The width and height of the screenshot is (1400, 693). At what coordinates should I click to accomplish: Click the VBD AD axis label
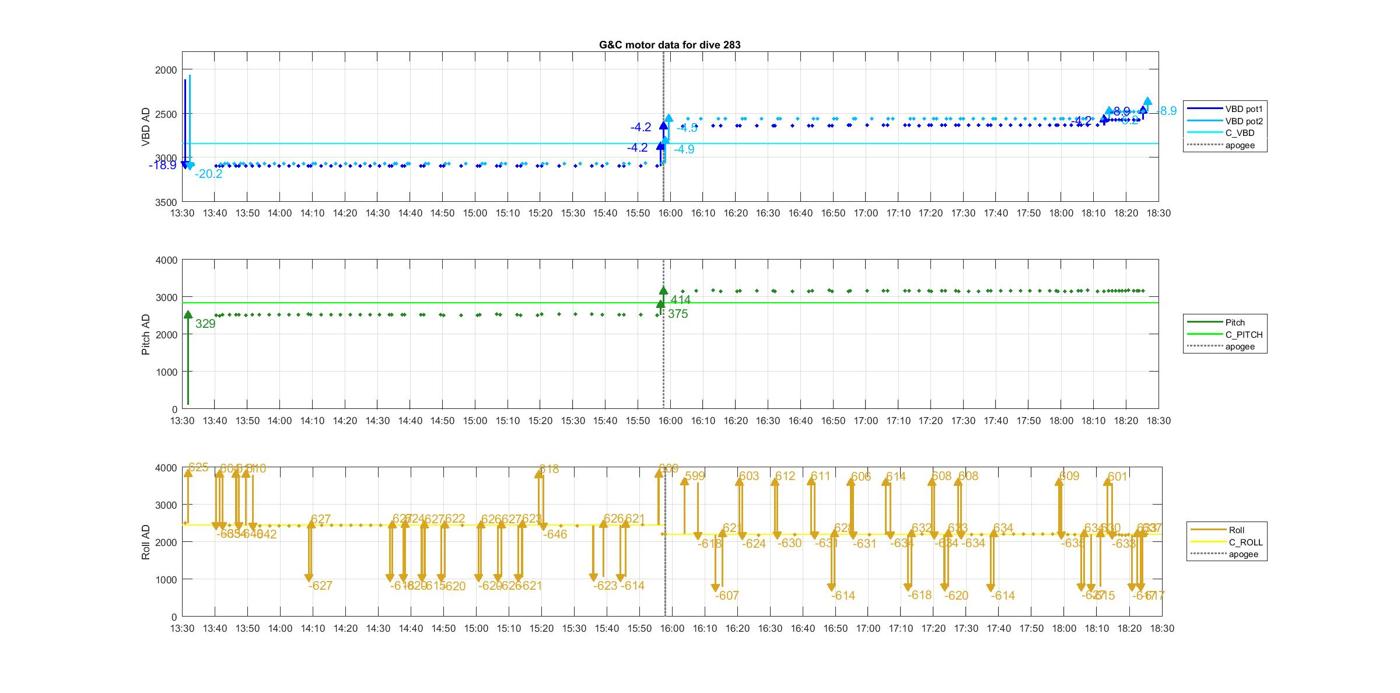coord(146,127)
